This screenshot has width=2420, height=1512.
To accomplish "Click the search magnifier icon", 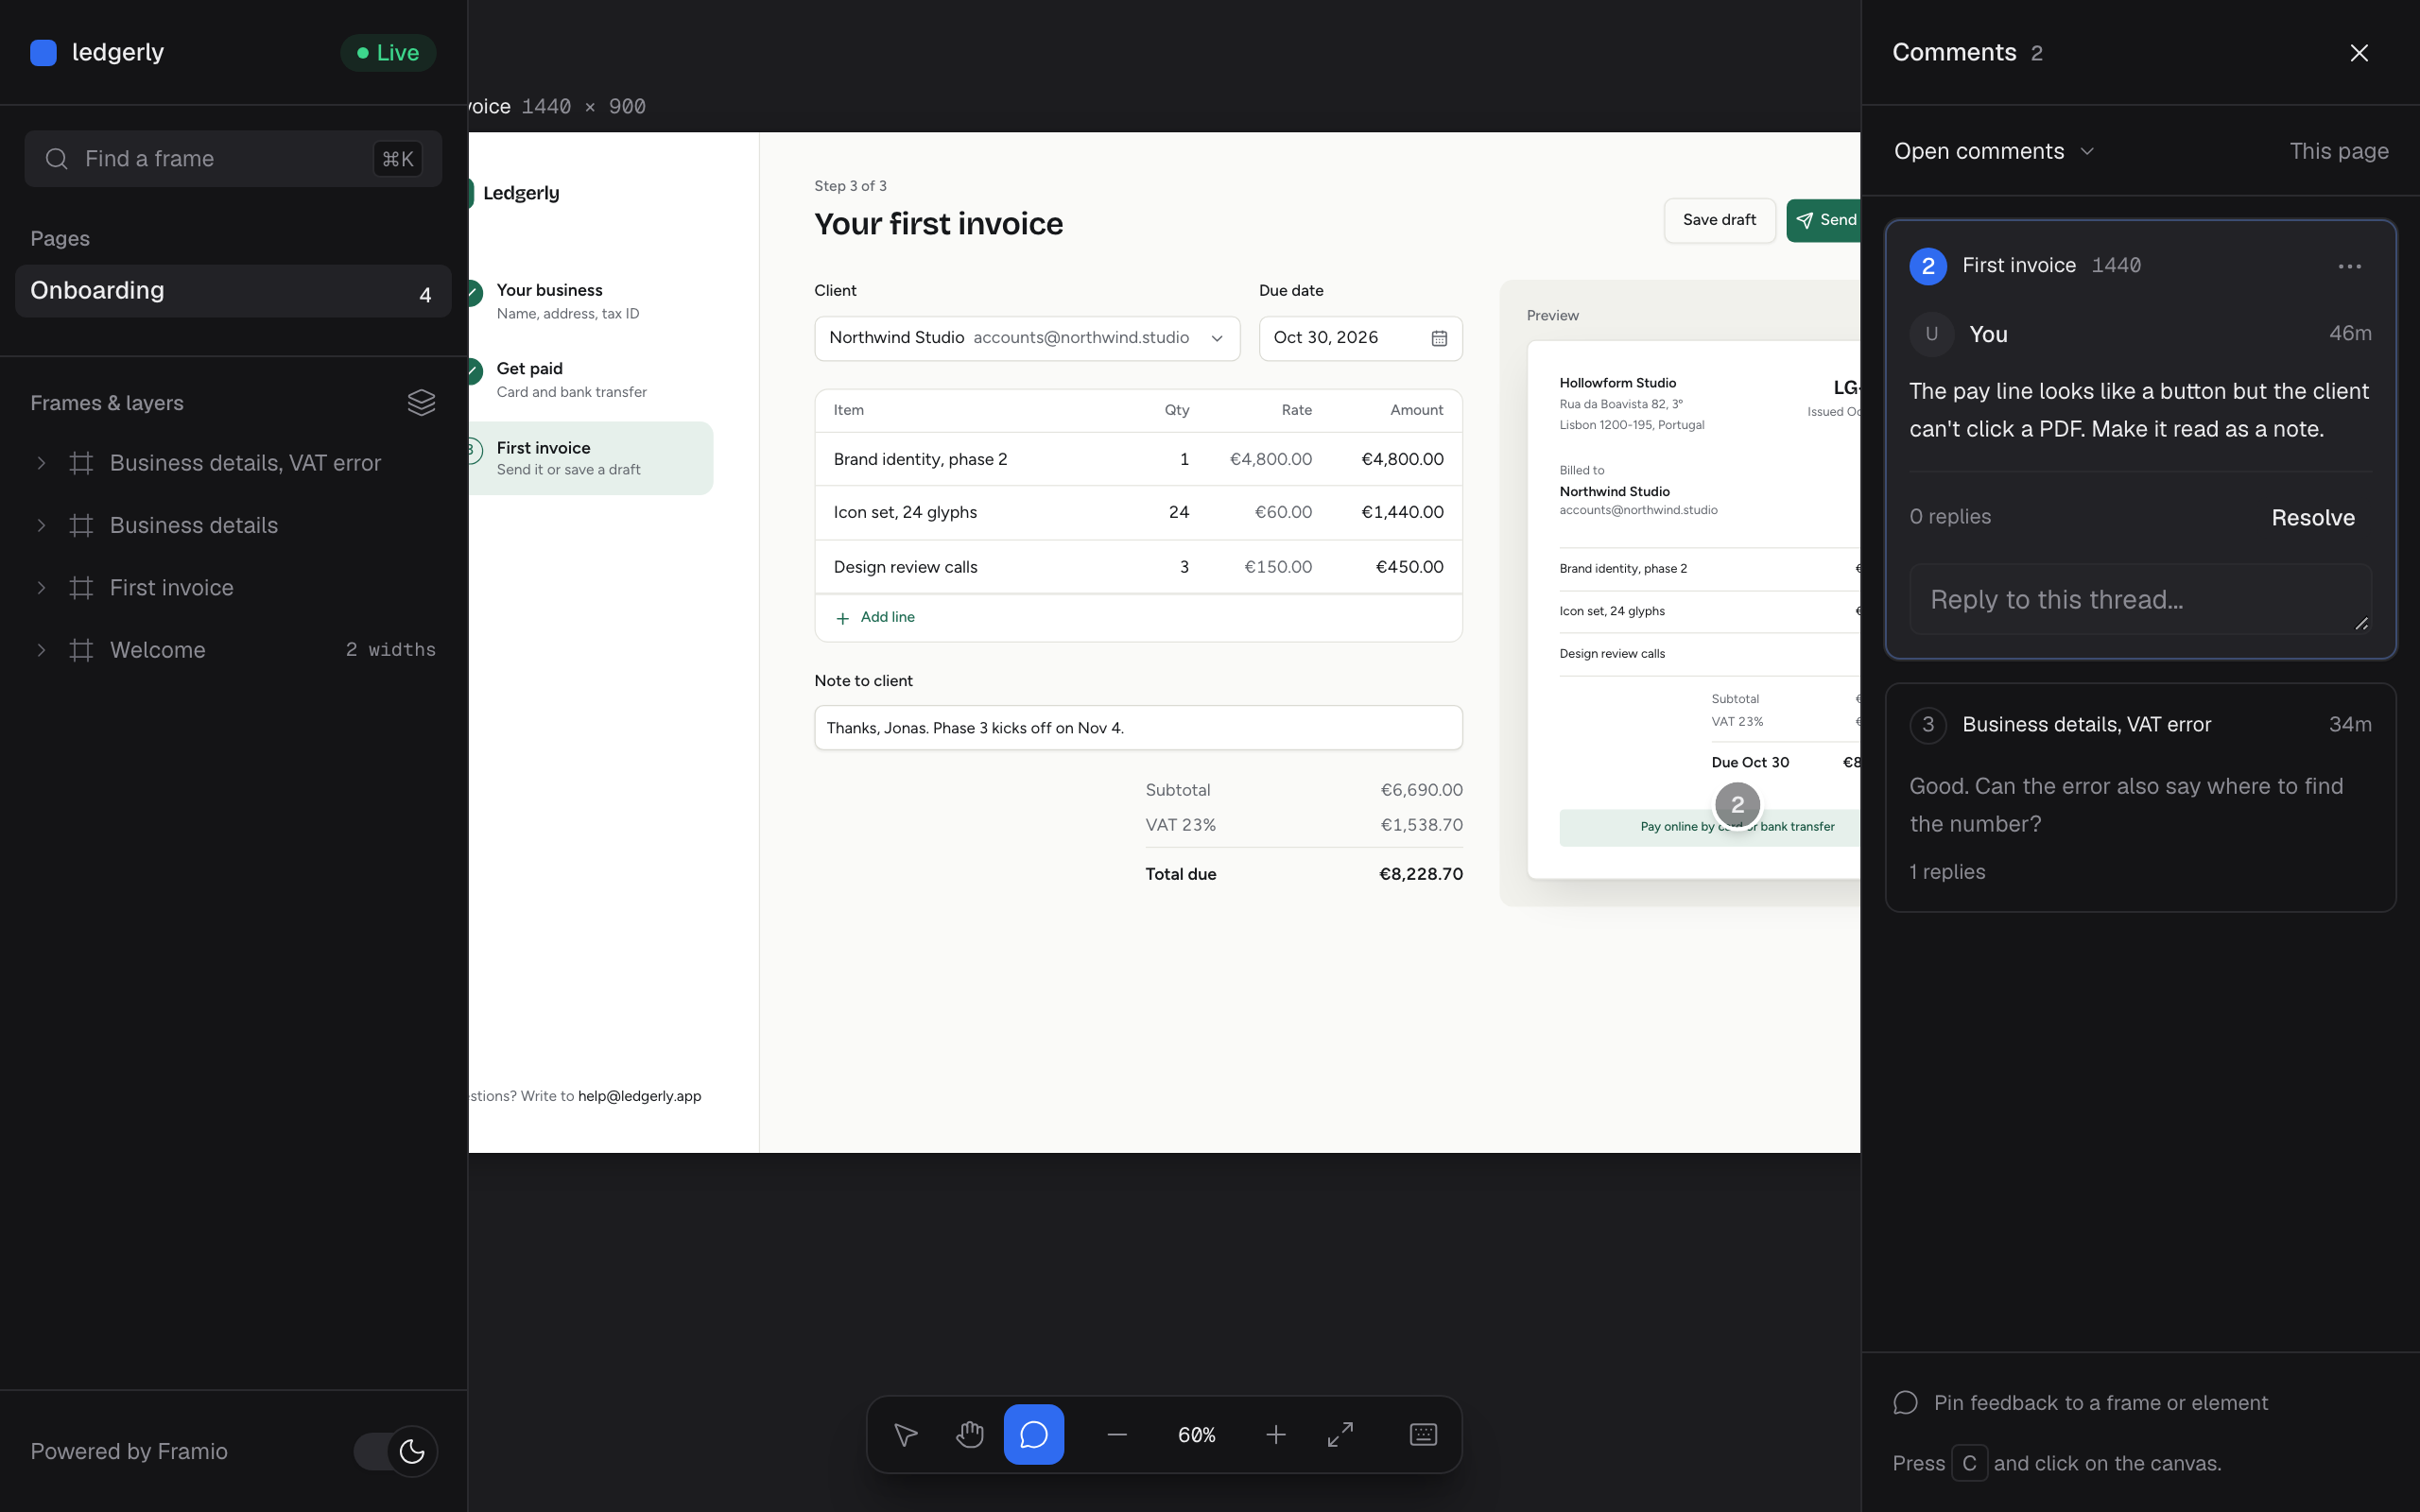I will click(x=57, y=158).
